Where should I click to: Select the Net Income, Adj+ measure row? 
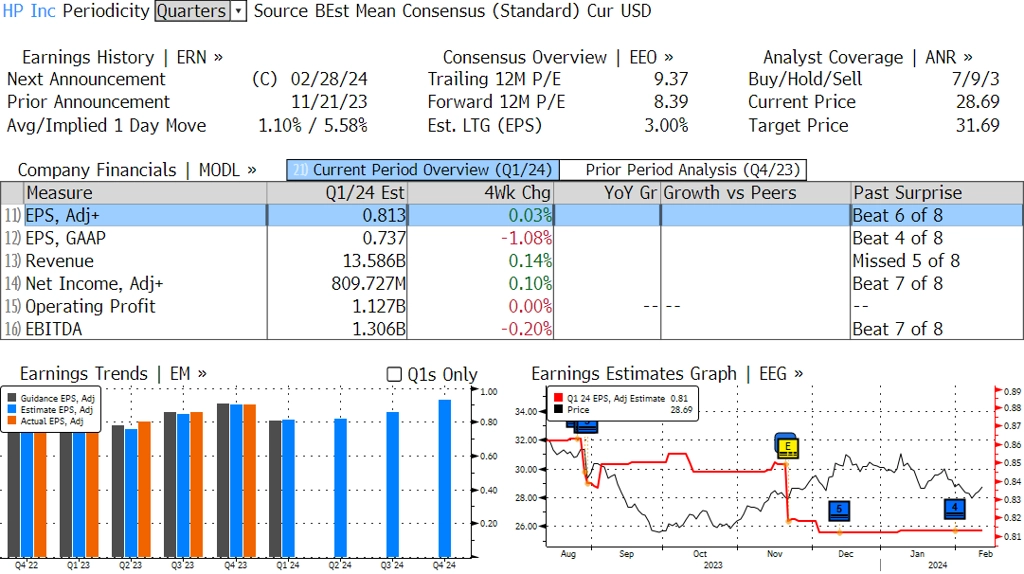(512, 283)
